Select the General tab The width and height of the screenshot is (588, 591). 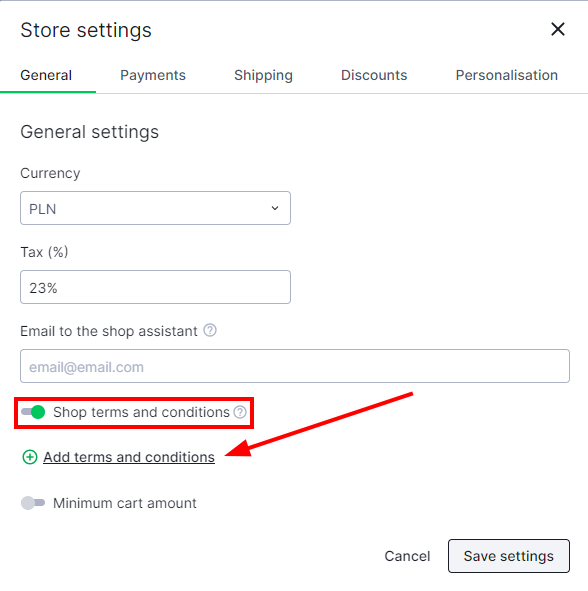[x=46, y=75]
